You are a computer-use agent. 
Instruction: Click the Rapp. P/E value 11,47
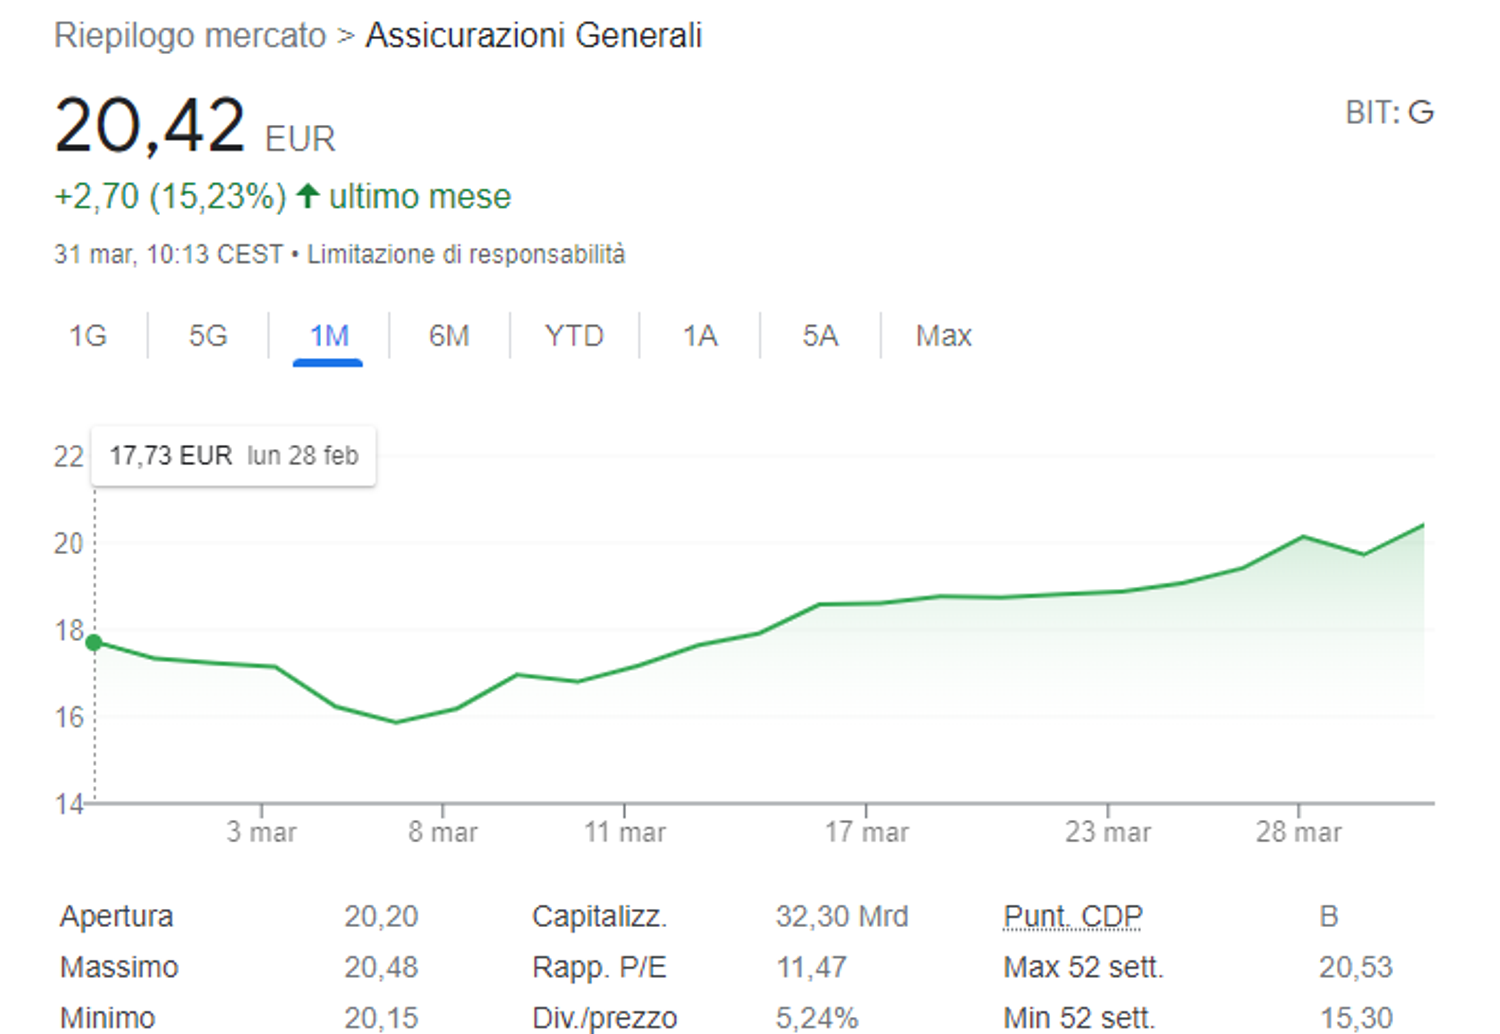(811, 967)
